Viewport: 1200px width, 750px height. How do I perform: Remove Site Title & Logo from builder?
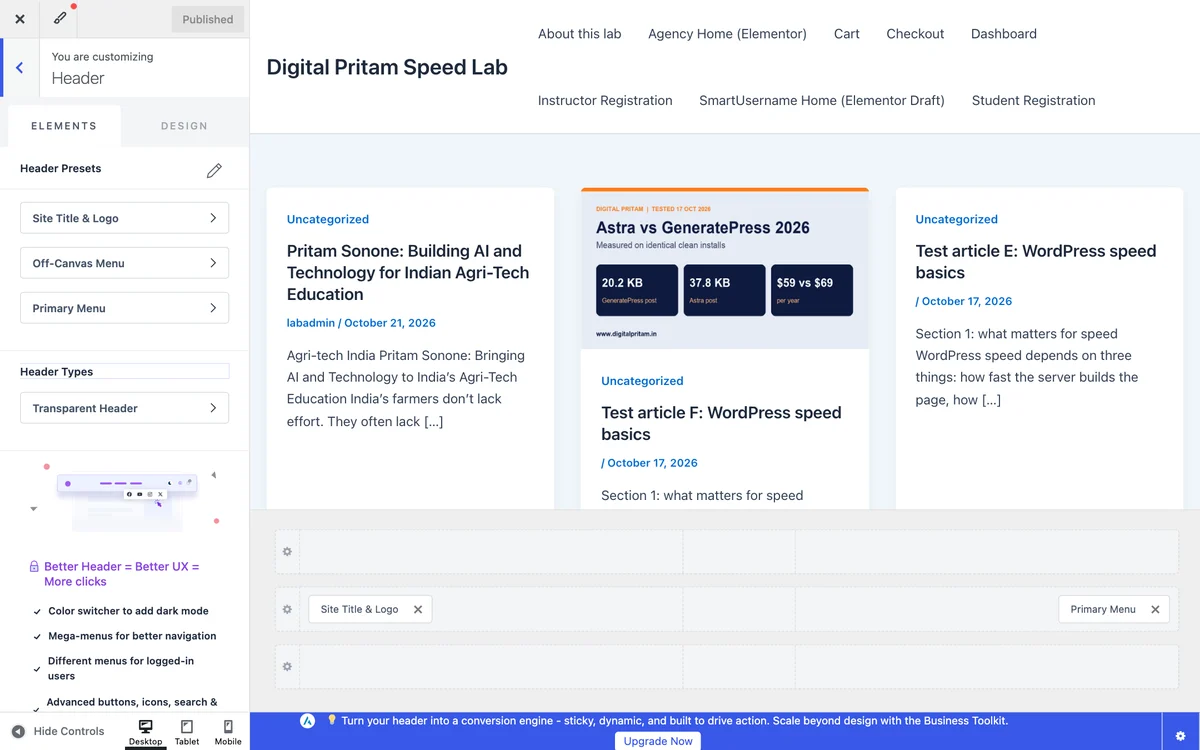418,609
